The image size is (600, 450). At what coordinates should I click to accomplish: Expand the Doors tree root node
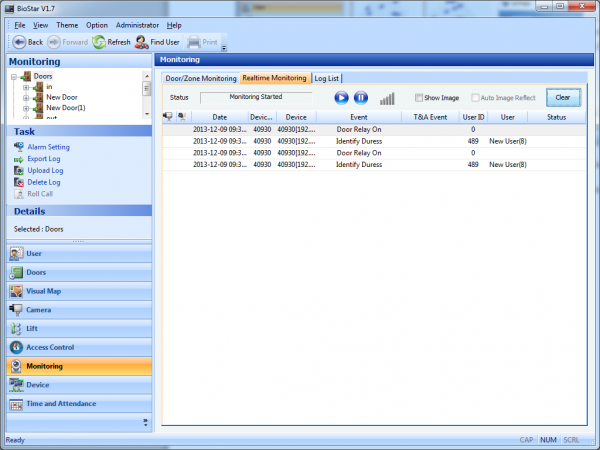14,76
